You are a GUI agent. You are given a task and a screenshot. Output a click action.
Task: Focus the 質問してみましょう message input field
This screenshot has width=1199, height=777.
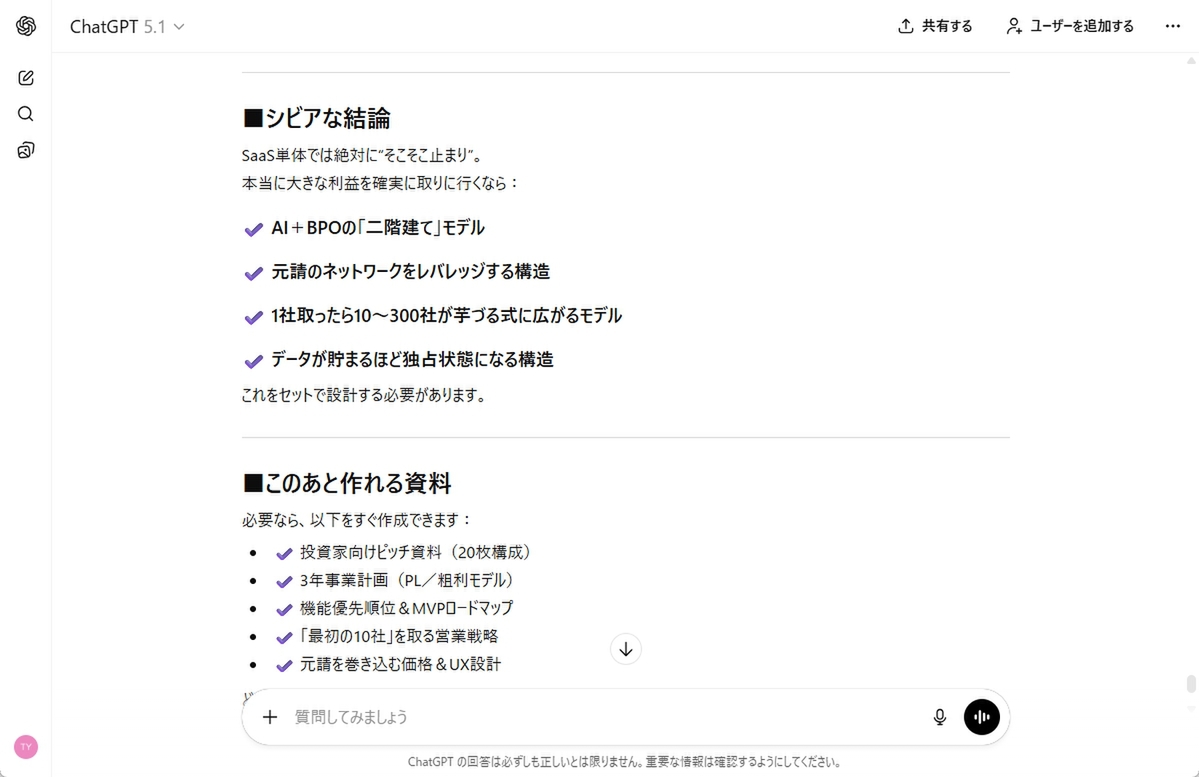point(604,717)
